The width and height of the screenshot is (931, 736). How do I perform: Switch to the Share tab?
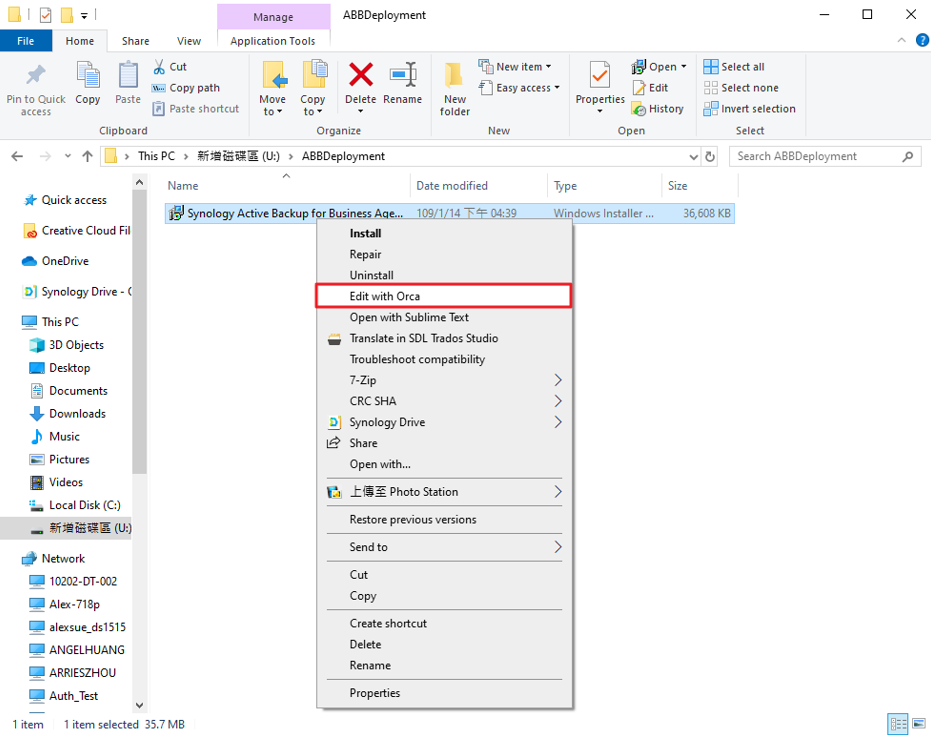135,41
